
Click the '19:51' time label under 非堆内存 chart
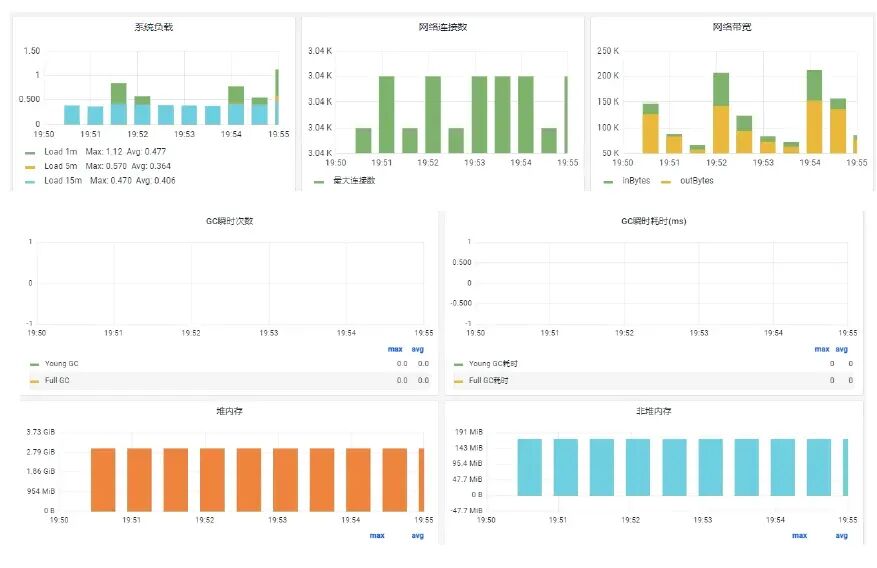pyautogui.click(x=558, y=520)
